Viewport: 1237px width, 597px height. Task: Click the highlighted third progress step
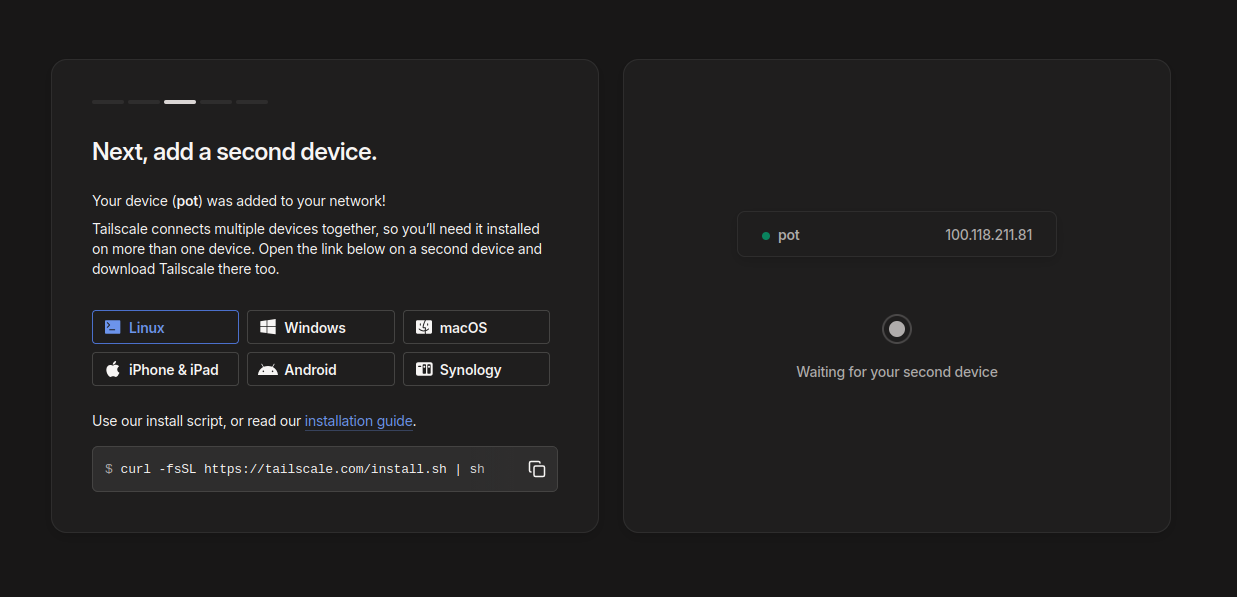(x=179, y=101)
